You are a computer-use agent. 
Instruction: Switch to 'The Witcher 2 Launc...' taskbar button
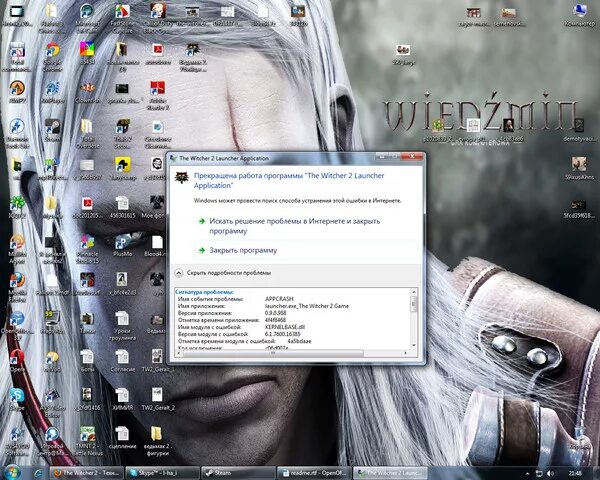(x=390, y=473)
